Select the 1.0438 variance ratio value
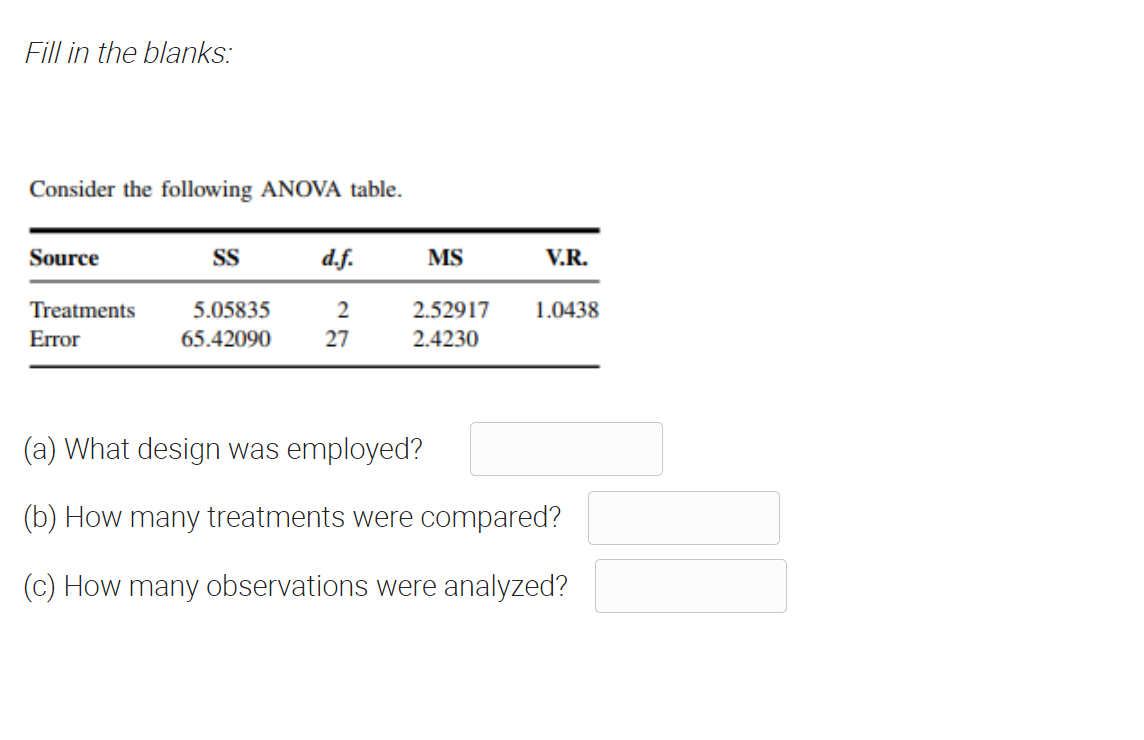 pos(567,310)
